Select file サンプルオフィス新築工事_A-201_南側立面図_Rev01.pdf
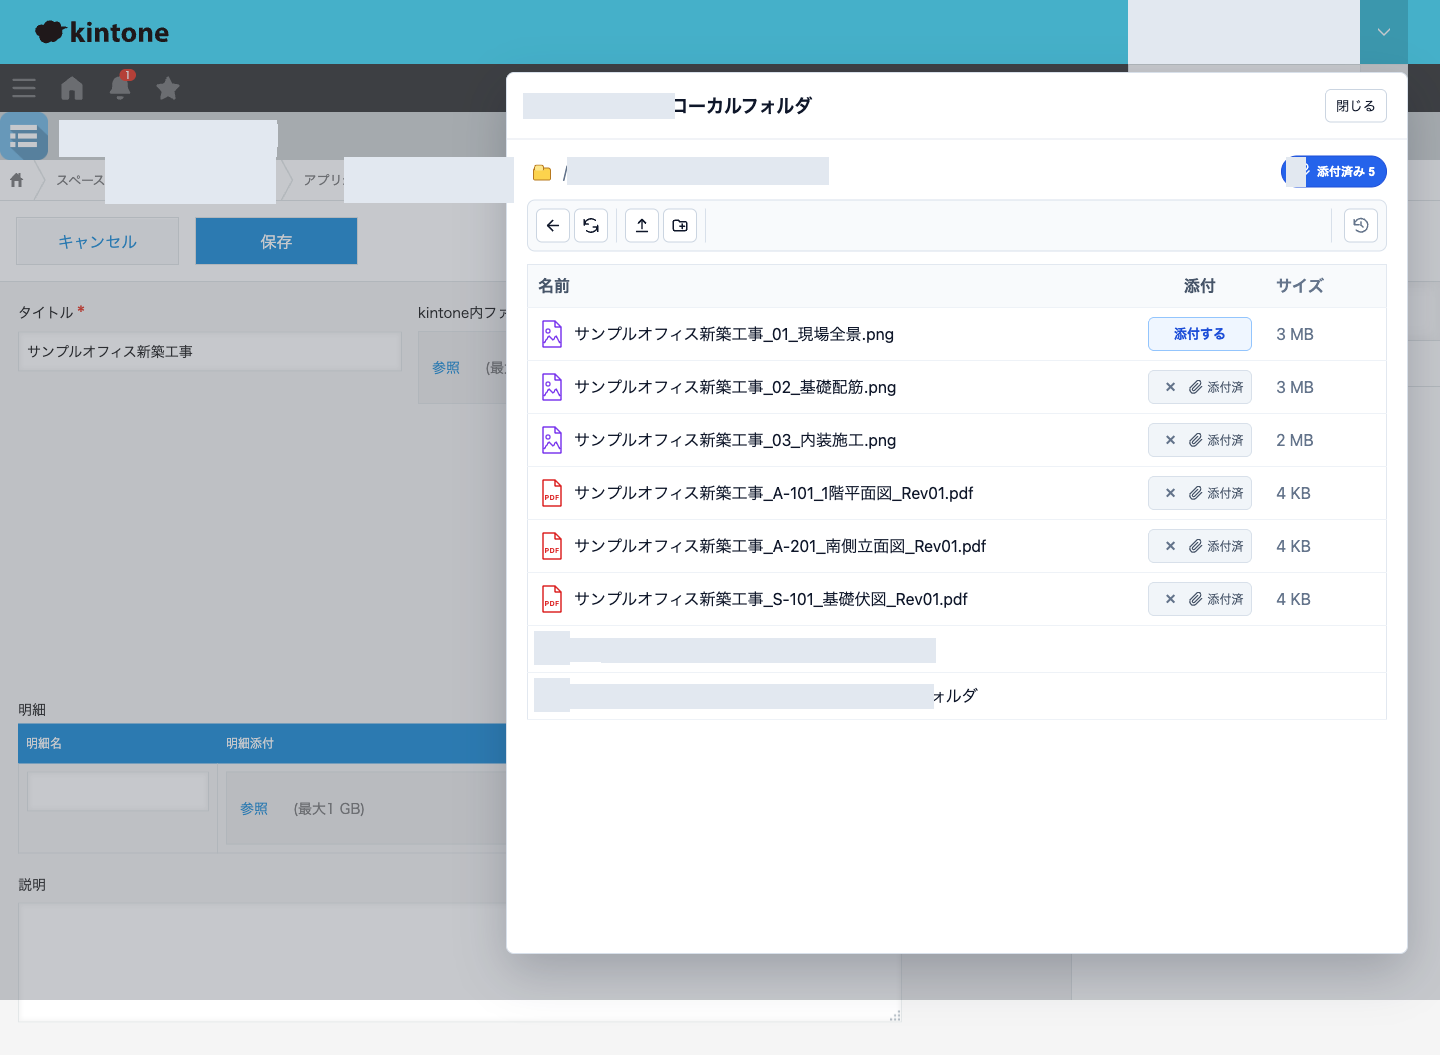1440x1055 pixels. click(x=780, y=546)
